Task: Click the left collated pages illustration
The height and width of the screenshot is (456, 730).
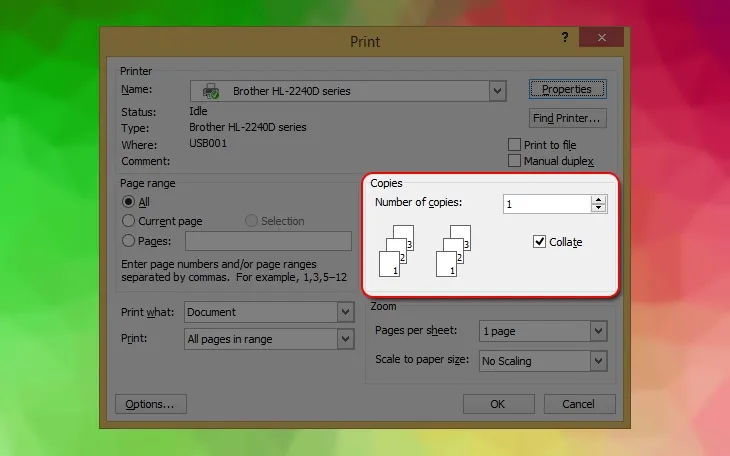Action: [396, 251]
